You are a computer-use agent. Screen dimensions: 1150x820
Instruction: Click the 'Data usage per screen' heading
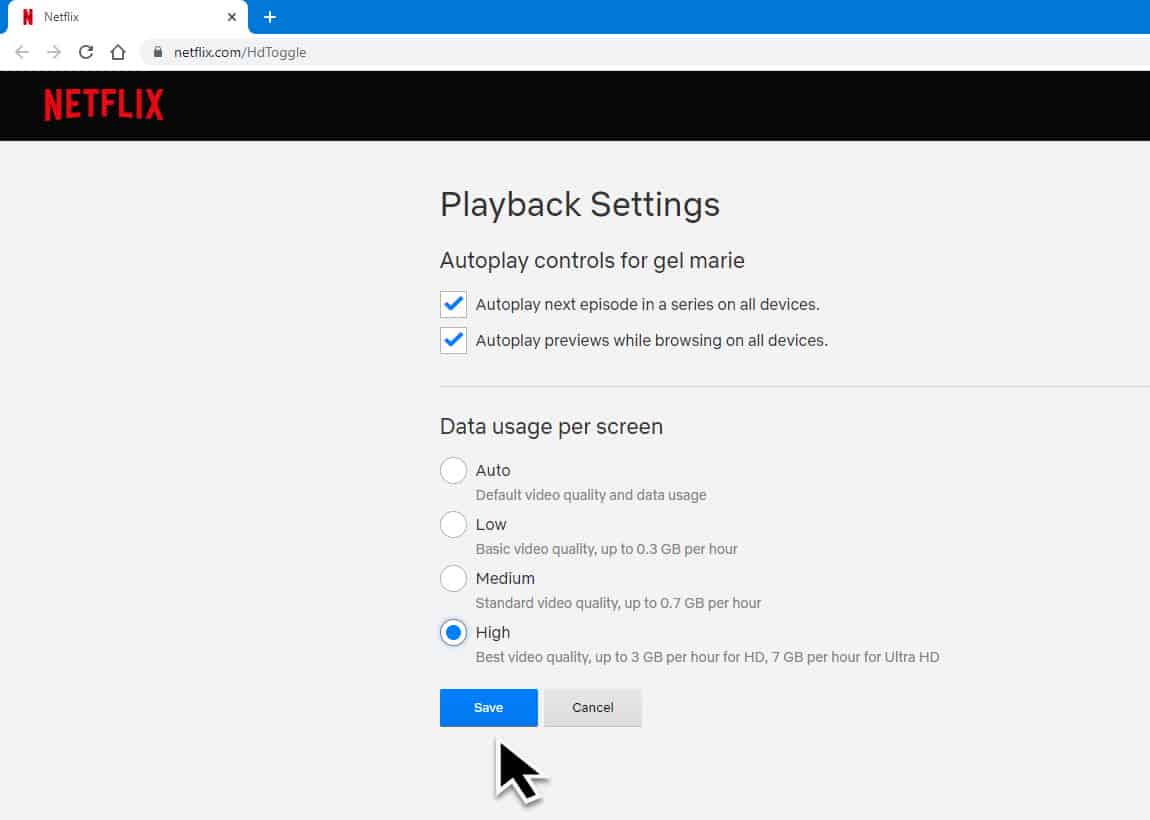tap(551, 427)
